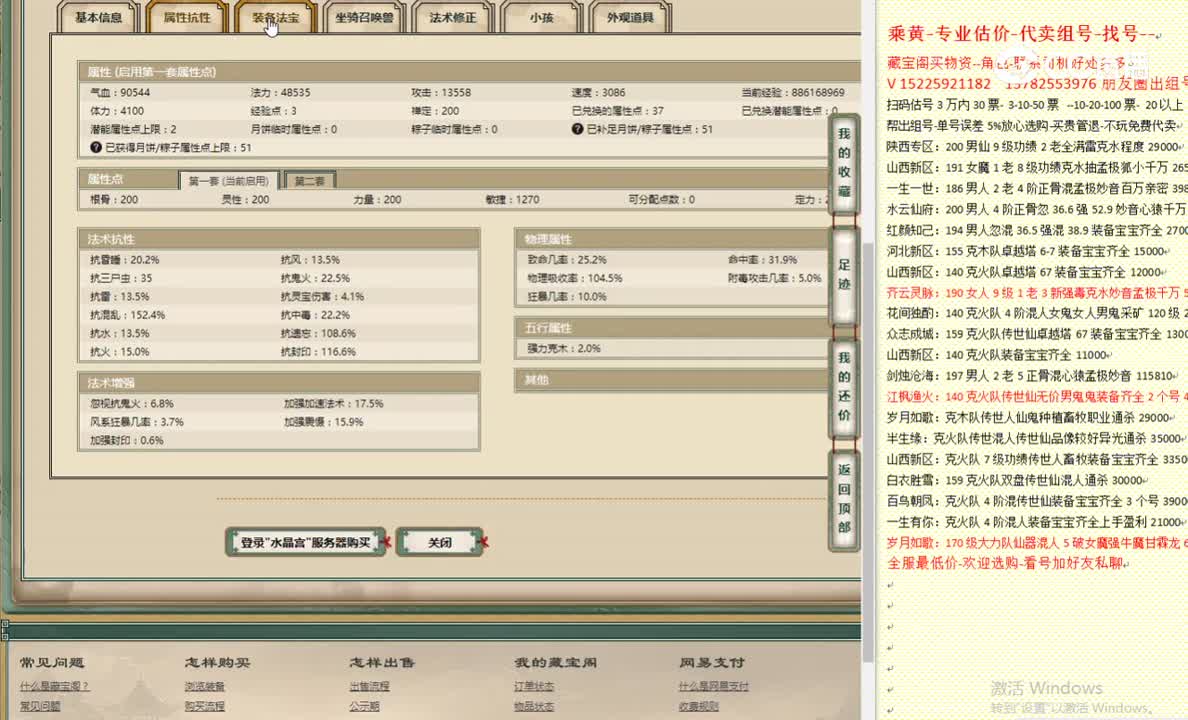Image resolution: width=1188 pixels, height=720 pixels.
Task: Select the 装备法宝 tab
Action: pyautogui.click(x=275, y=17)
